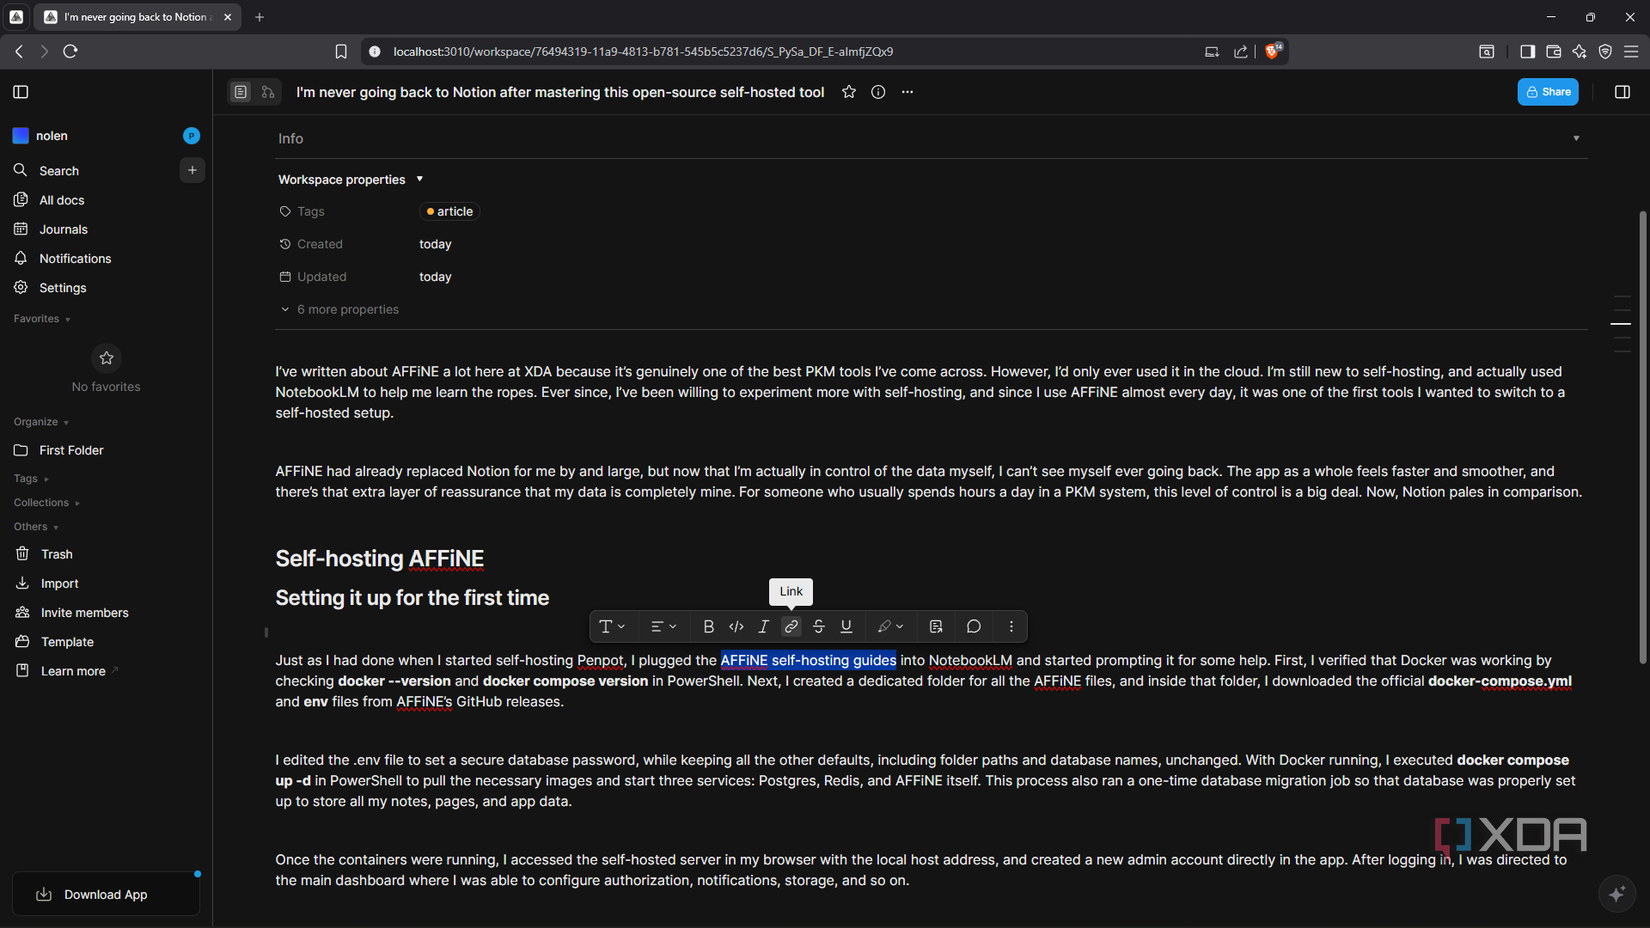Add comment to selected text
This screenshot has height=928, width=1650.
tap(974, 626)
